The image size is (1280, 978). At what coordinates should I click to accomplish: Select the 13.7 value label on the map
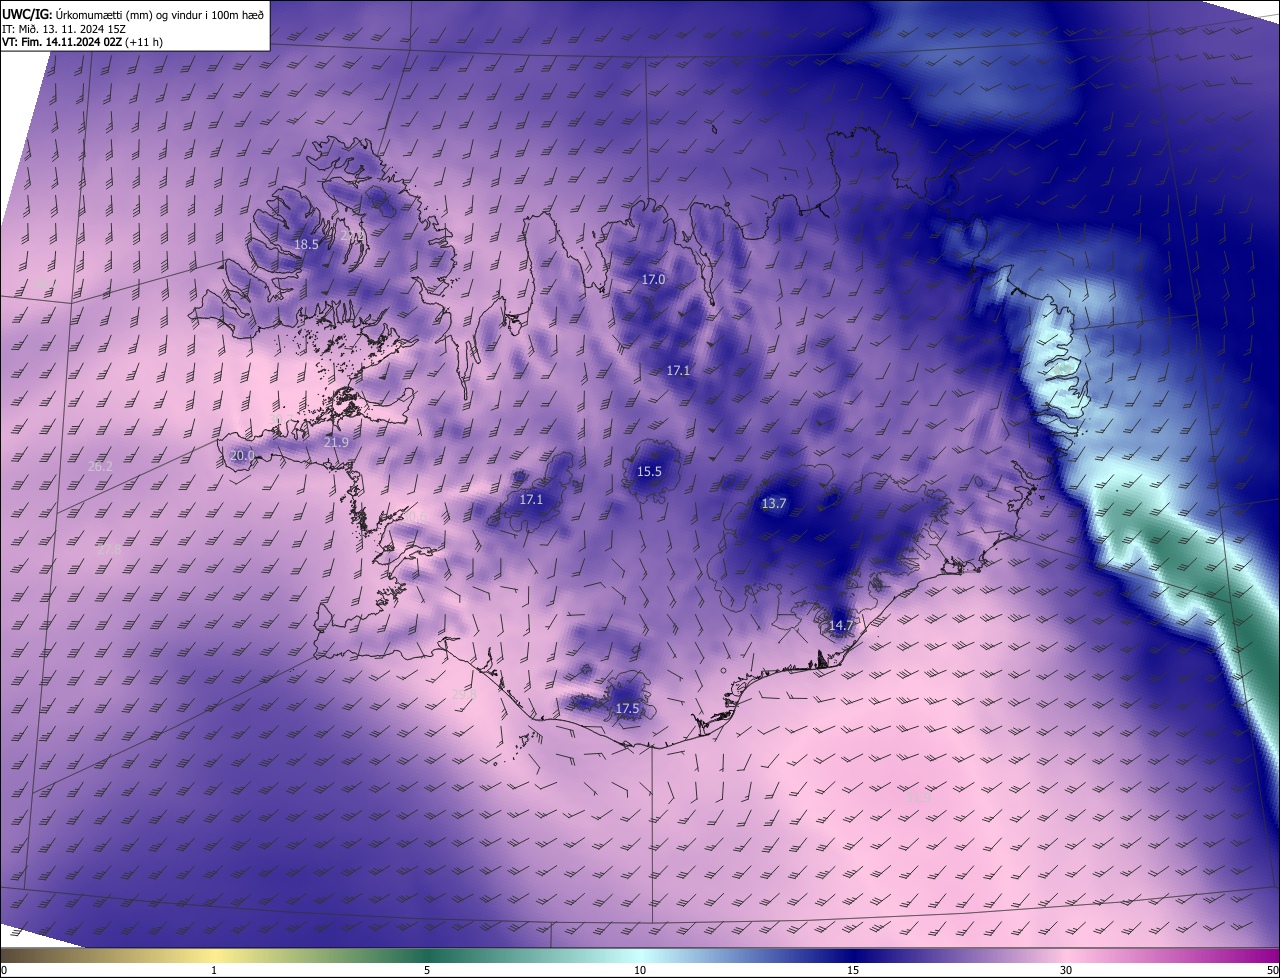(x=774, y=503)
